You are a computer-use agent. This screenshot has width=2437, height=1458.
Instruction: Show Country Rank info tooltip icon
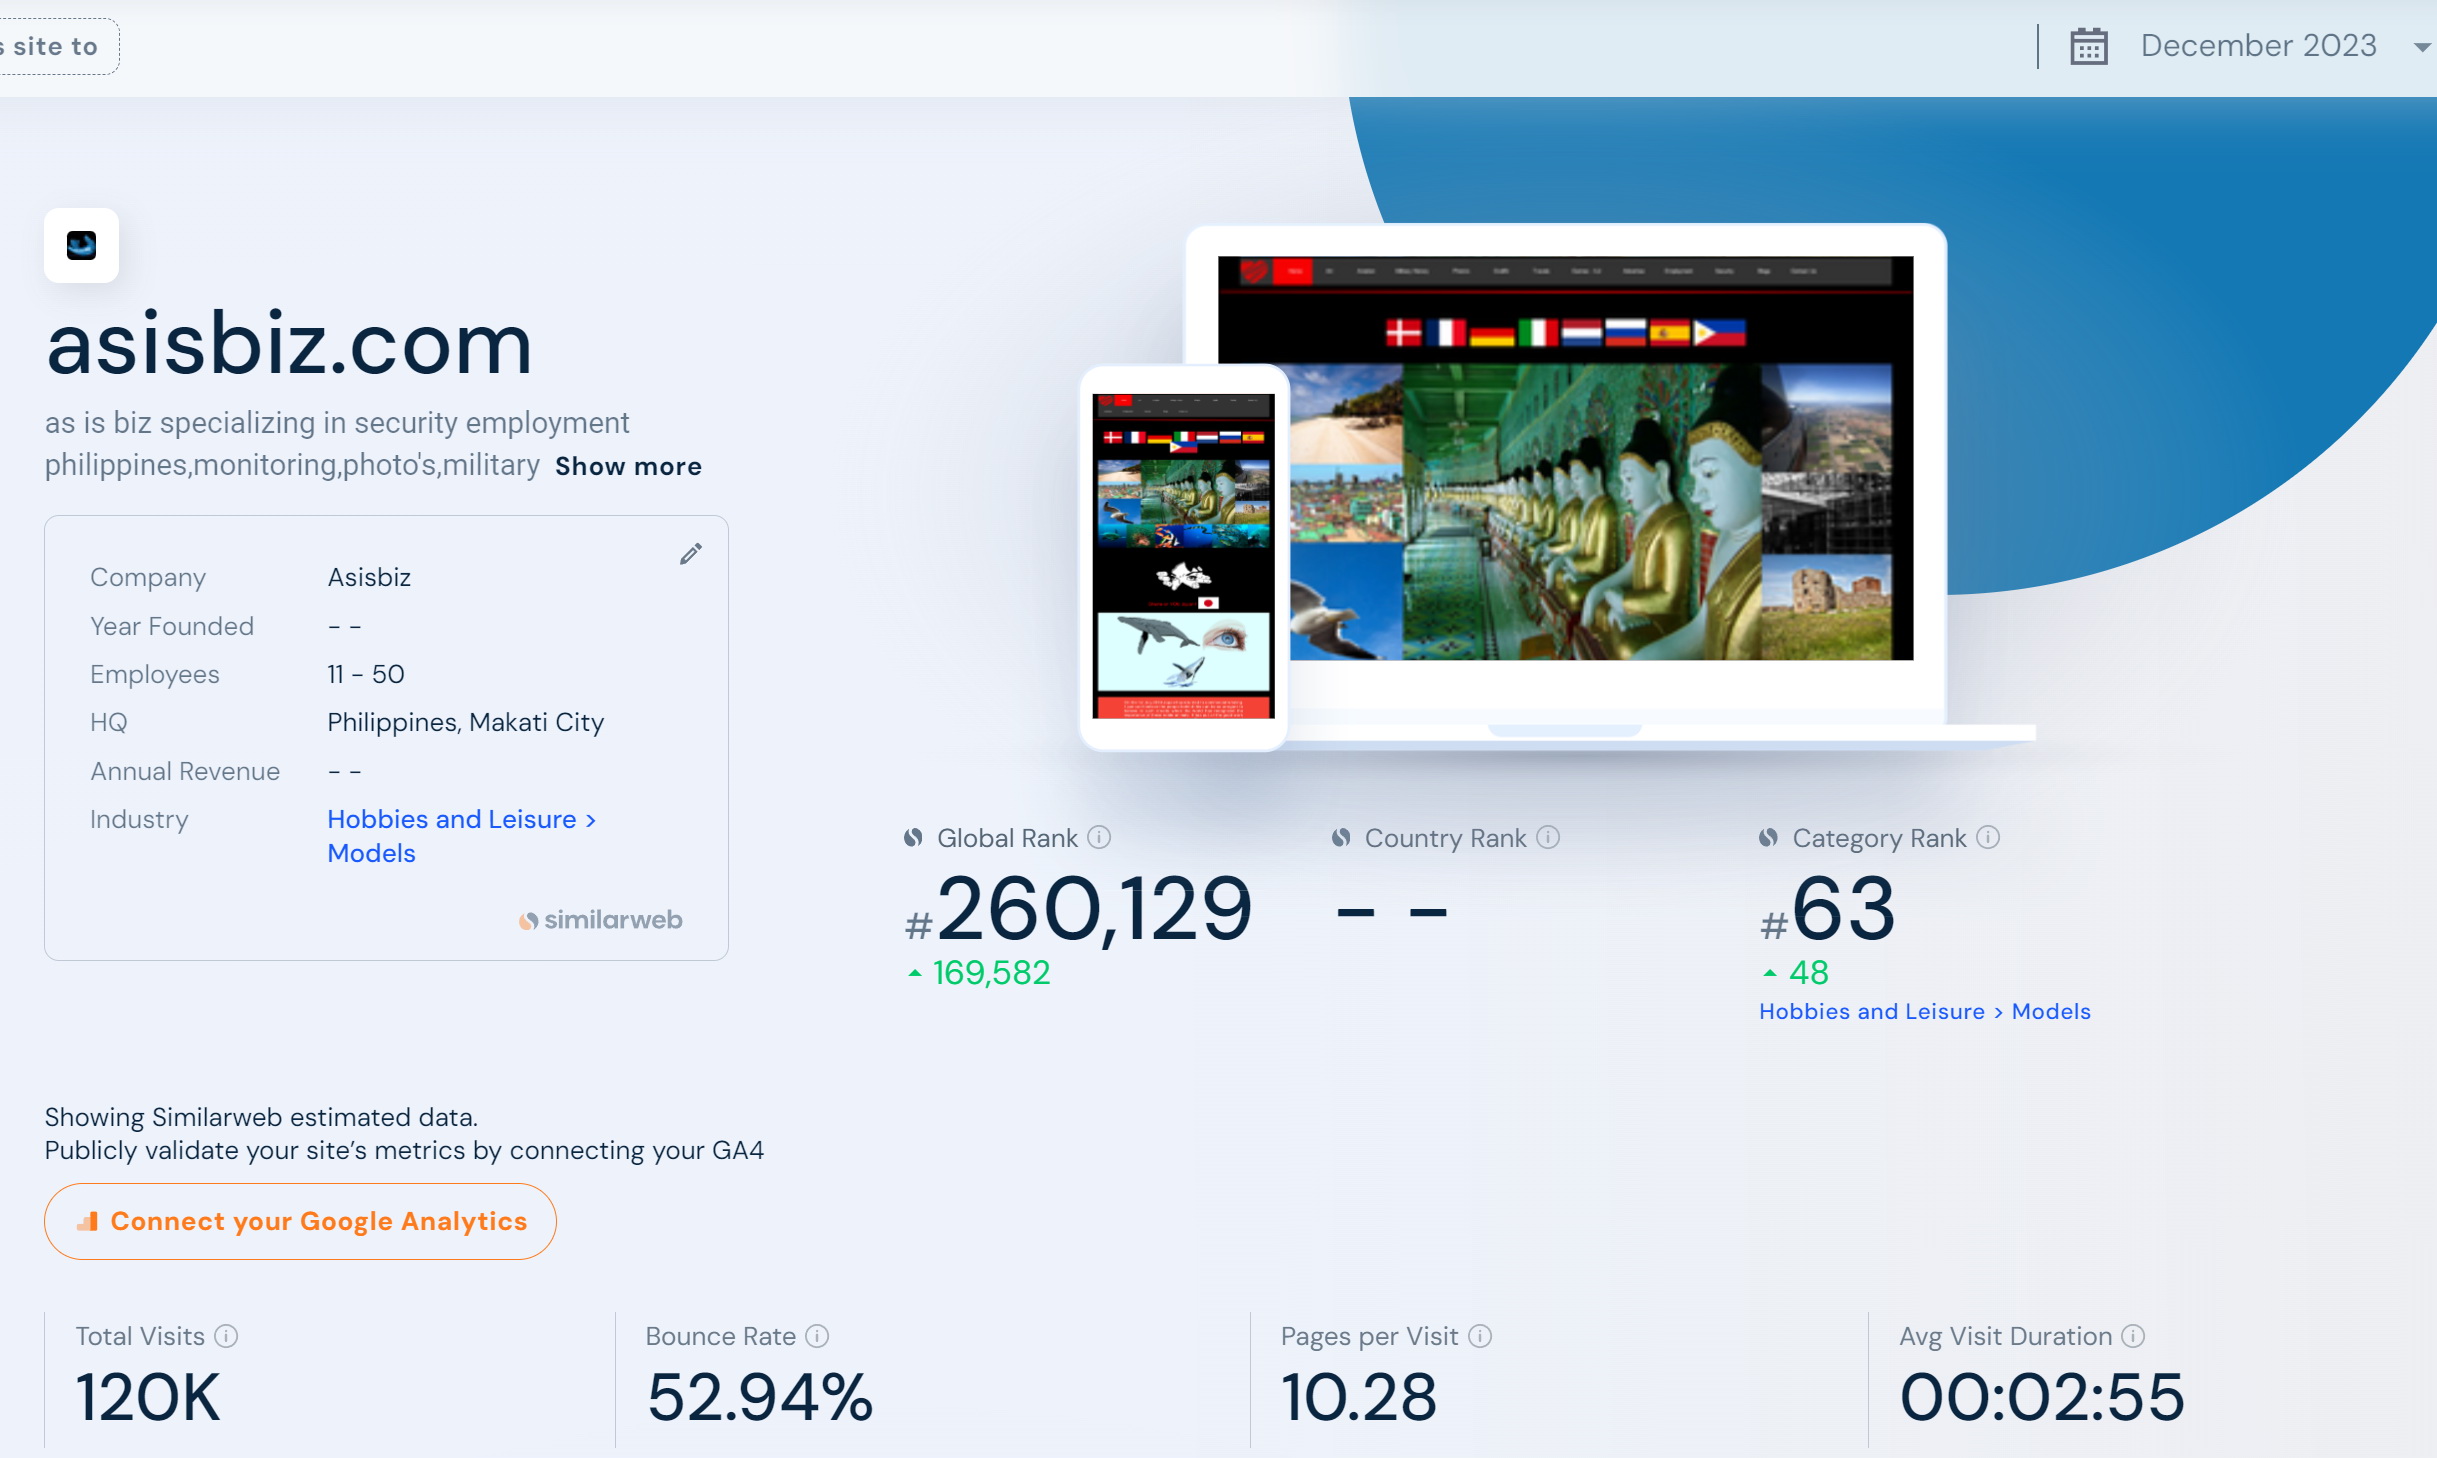coord(1548,837)
